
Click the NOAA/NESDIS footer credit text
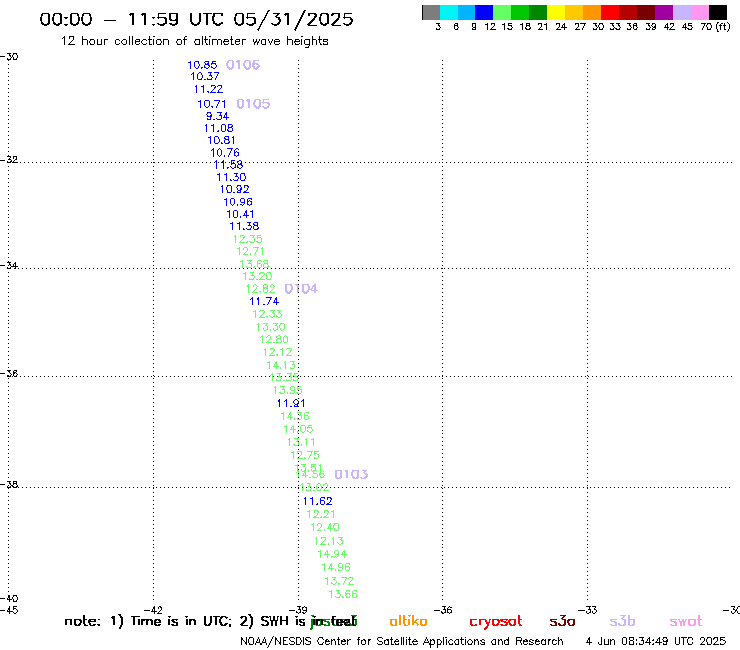[x=402, y=641]
